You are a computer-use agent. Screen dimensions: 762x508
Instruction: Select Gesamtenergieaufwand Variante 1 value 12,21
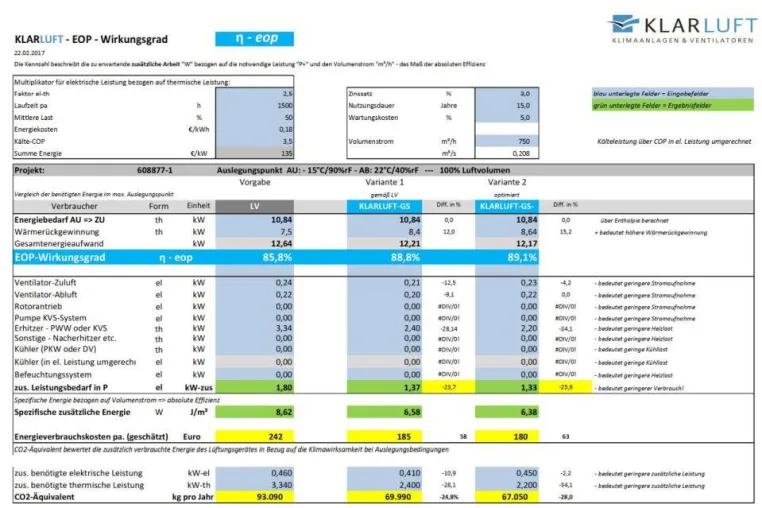[384, 244]
